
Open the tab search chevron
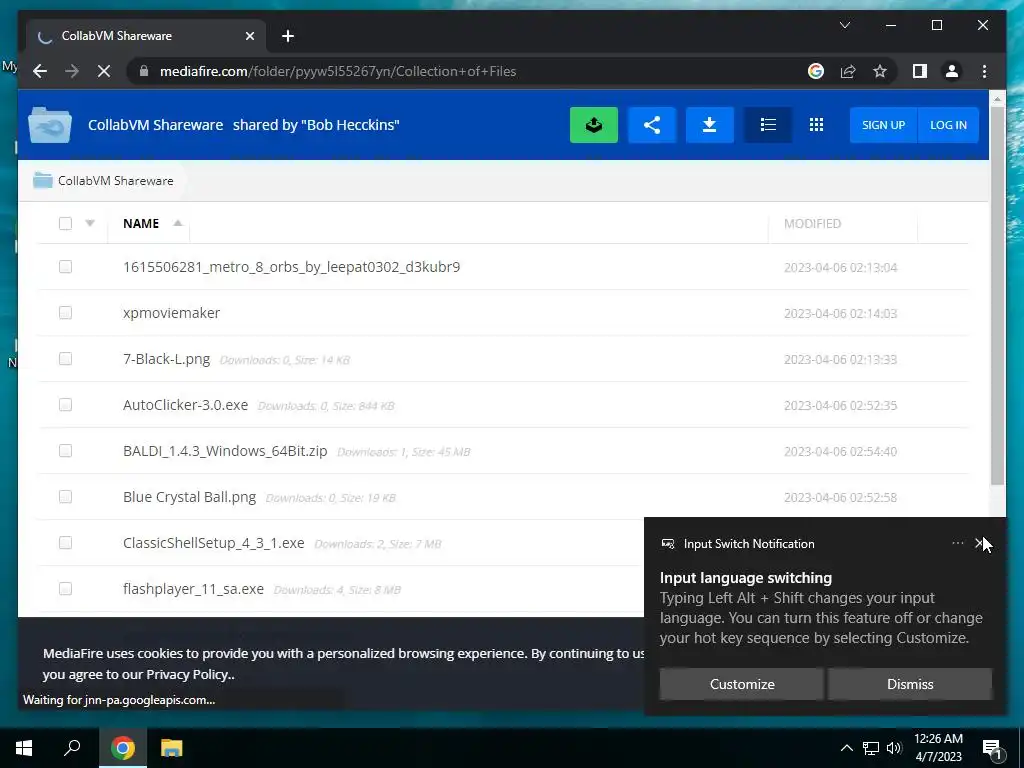point(844,25)
